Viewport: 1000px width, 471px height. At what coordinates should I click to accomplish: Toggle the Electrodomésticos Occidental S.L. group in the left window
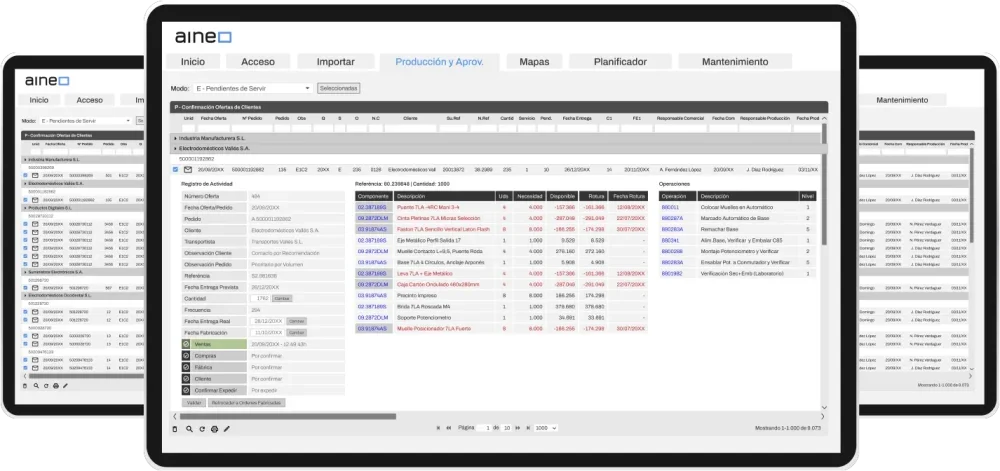coord(26,295)
